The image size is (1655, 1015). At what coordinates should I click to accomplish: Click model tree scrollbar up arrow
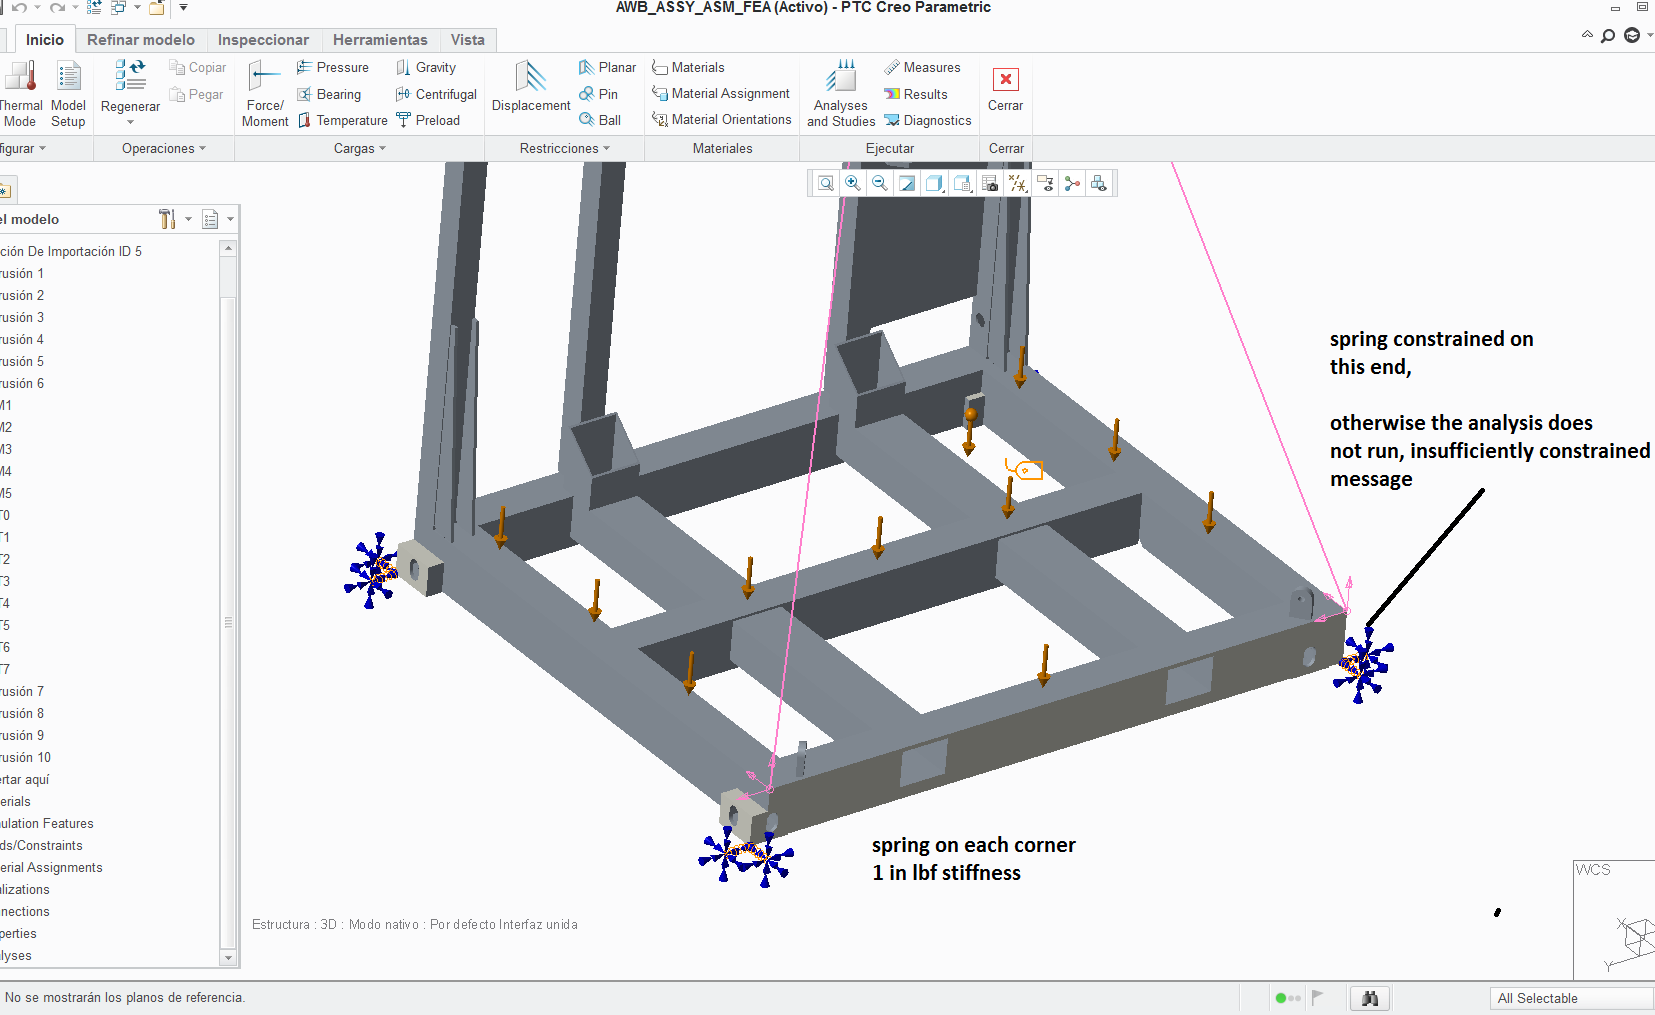[228, 248]
